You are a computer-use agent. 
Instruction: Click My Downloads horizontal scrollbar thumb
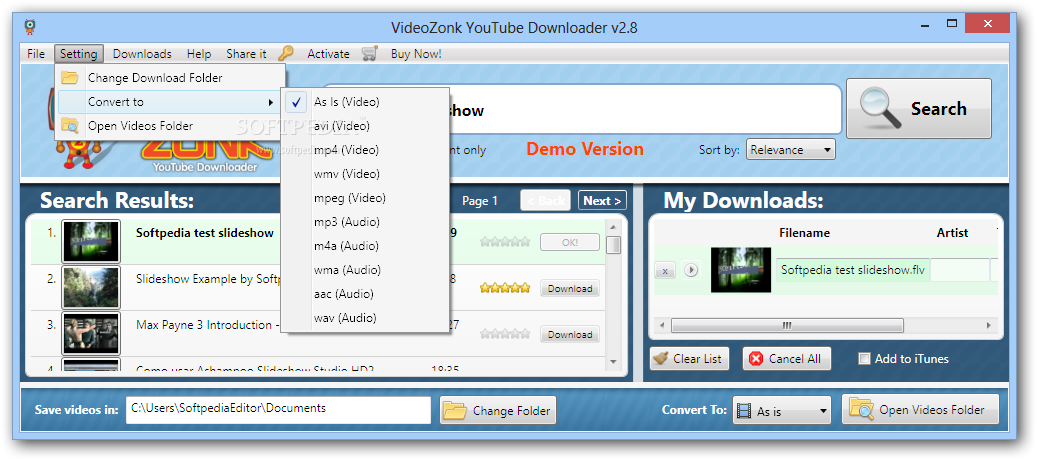point(787,326)
